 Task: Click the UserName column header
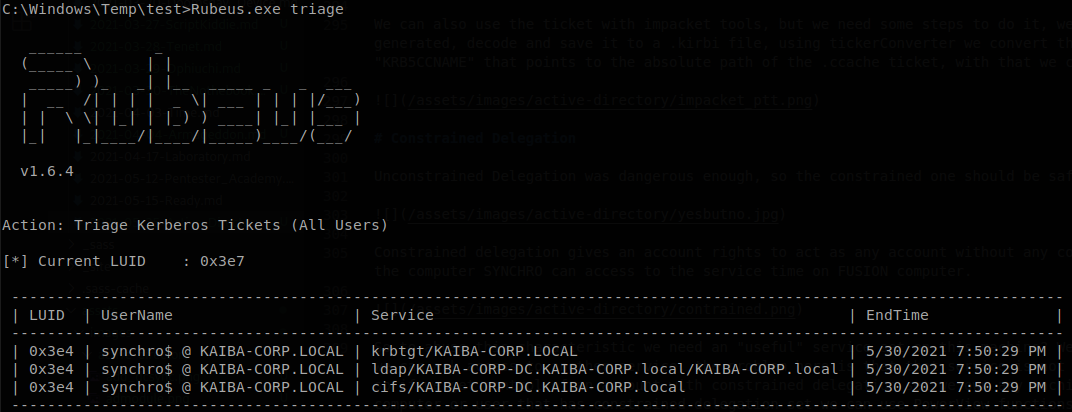click(137, 315)
